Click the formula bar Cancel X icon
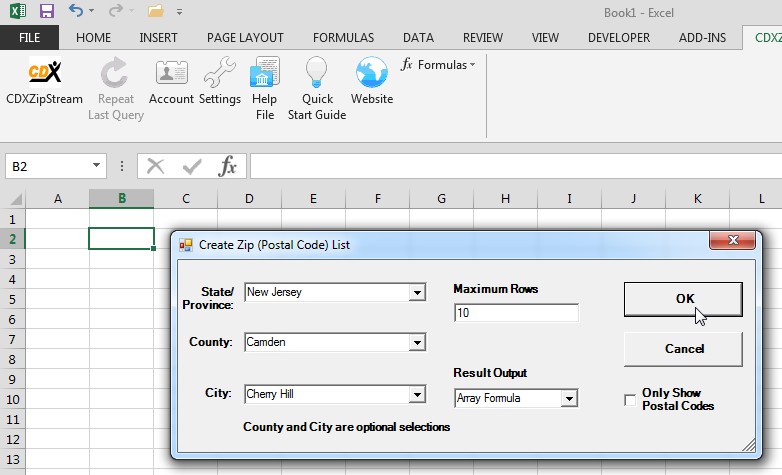 (156, 166)
